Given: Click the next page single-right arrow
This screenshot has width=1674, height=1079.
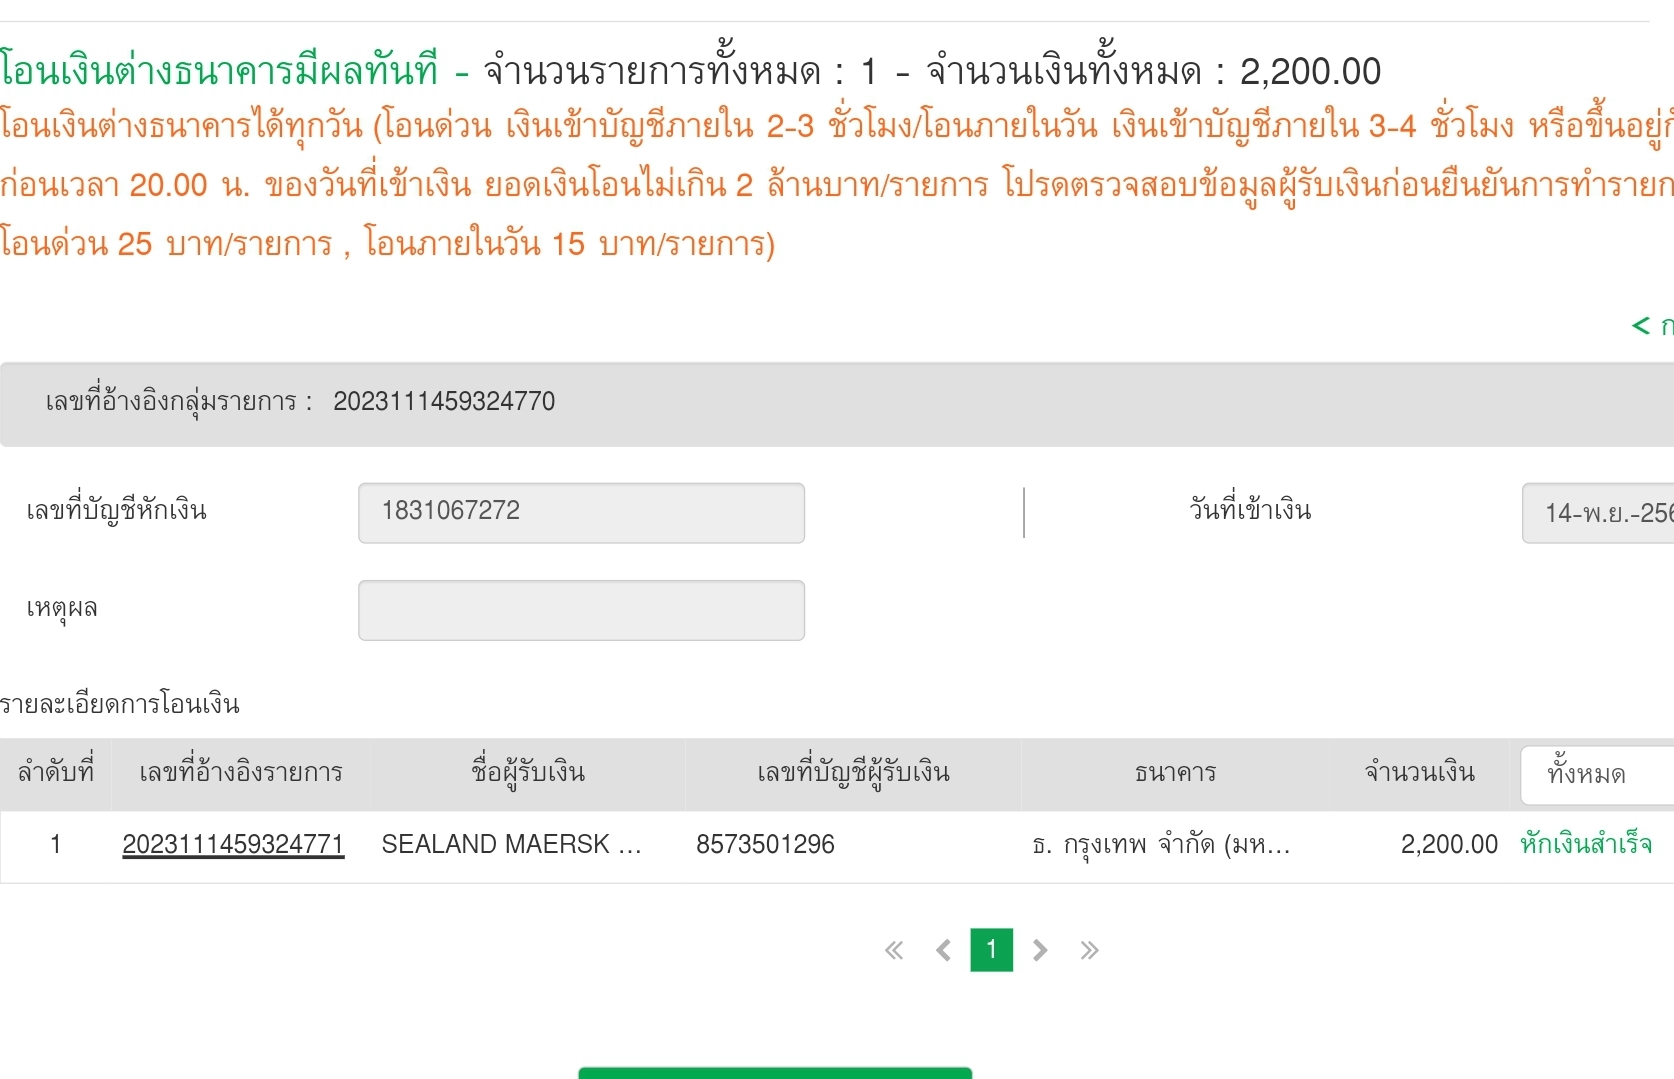Looking at the screenshot, I should point(1040,950).
